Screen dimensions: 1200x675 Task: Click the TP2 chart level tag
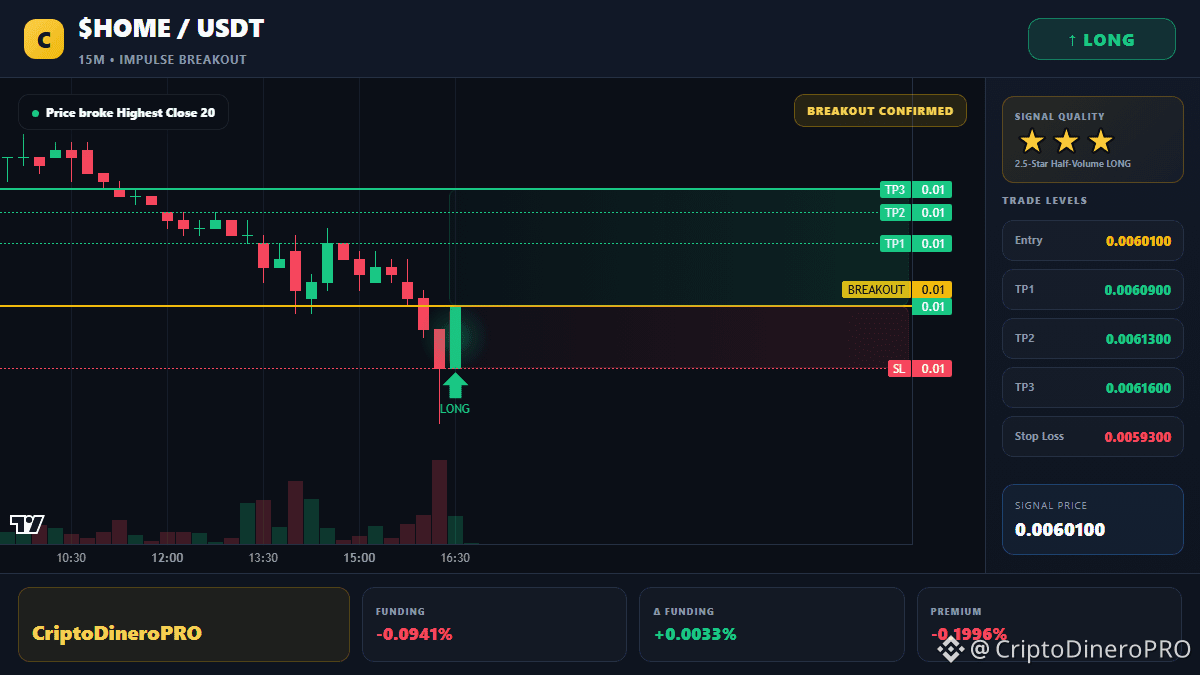pyautogui.click(x=915, y=212)
